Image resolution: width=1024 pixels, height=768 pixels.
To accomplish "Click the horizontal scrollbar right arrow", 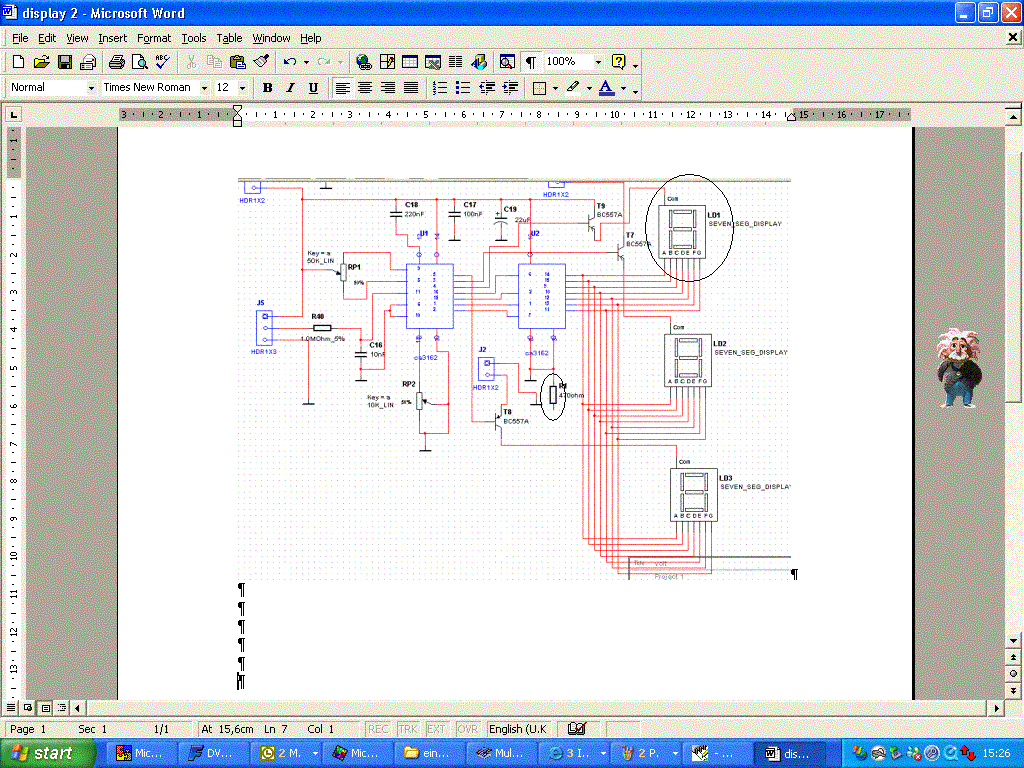I will 996,708.
